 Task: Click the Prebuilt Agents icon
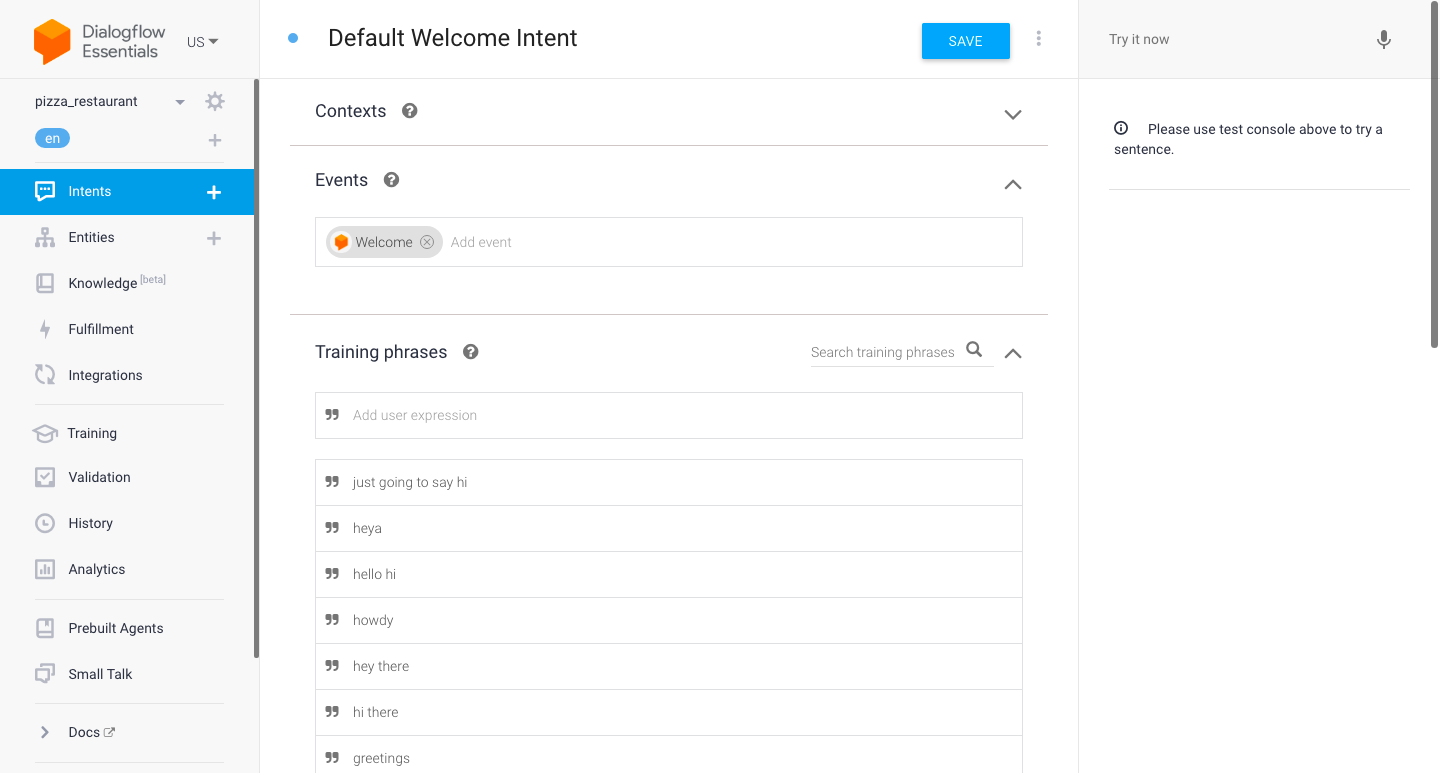pos(45,628)
